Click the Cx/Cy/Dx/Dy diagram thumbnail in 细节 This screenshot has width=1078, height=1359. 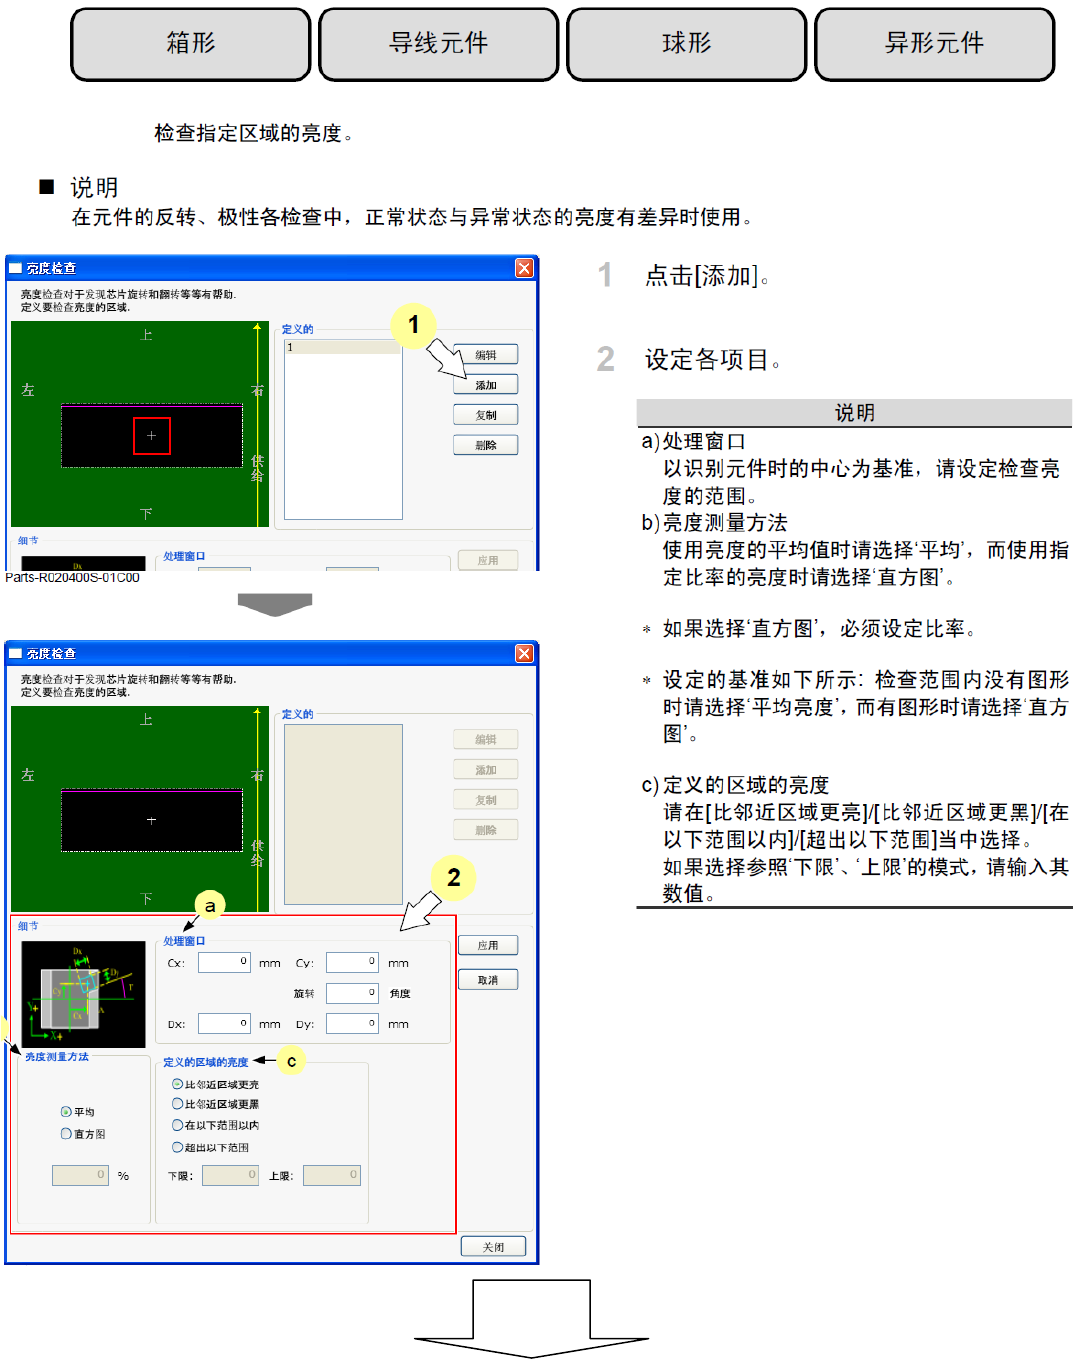coord(83,994)
